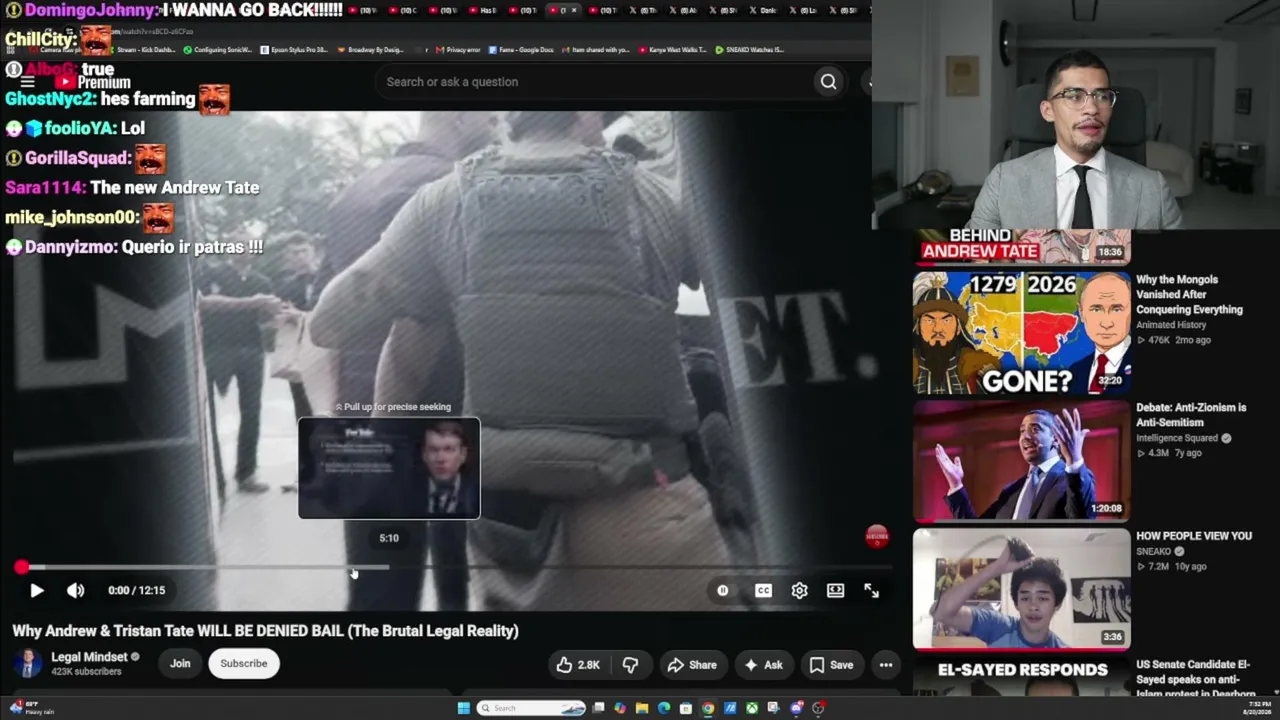1280x720 pixels.
Task: Open the Animated History channel name
Action: (1171, 325)
